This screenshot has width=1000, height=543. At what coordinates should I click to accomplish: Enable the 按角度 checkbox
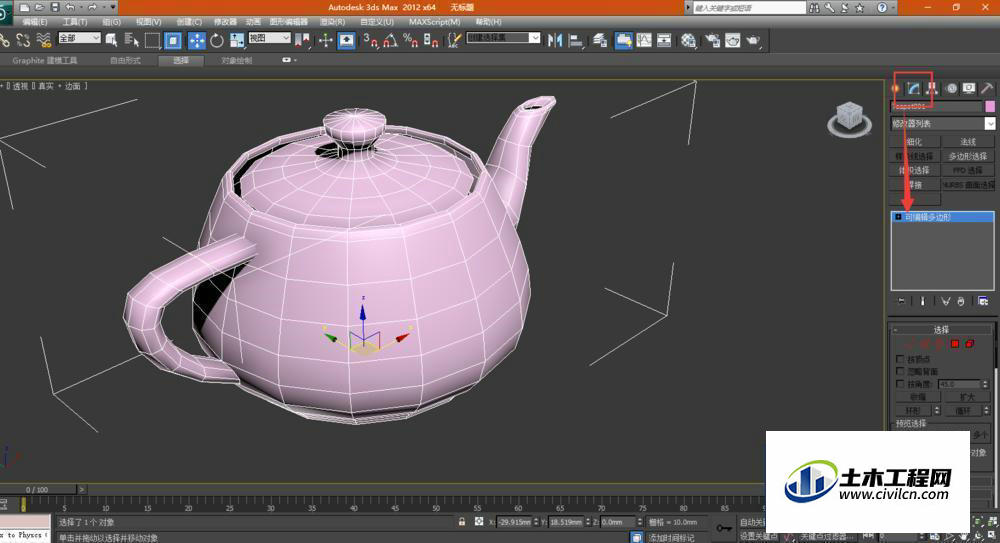(x=900, y=383)
